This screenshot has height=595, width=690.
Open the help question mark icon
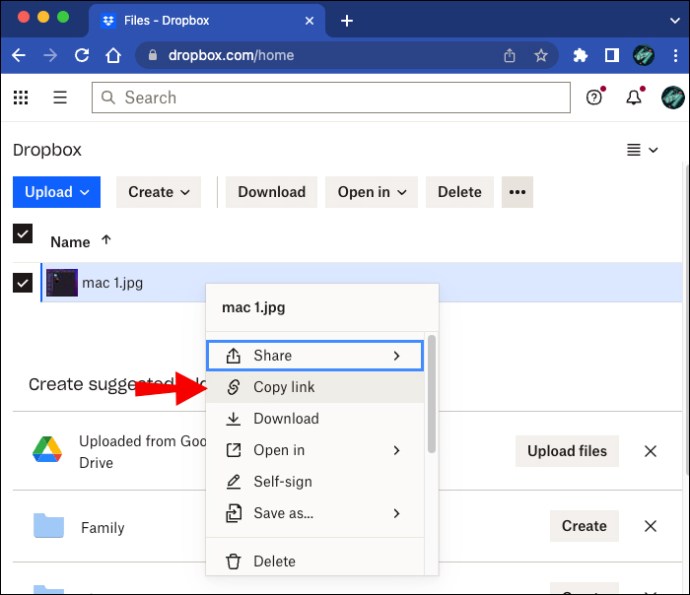tap(594, 97)
